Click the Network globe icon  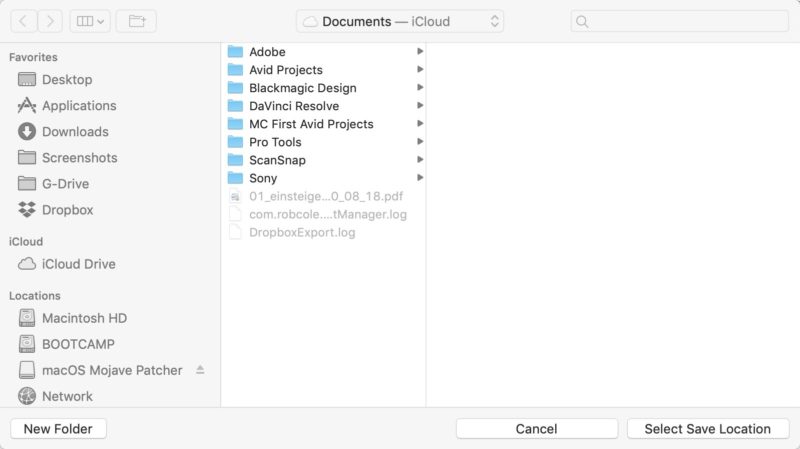[x=27, y=396]
